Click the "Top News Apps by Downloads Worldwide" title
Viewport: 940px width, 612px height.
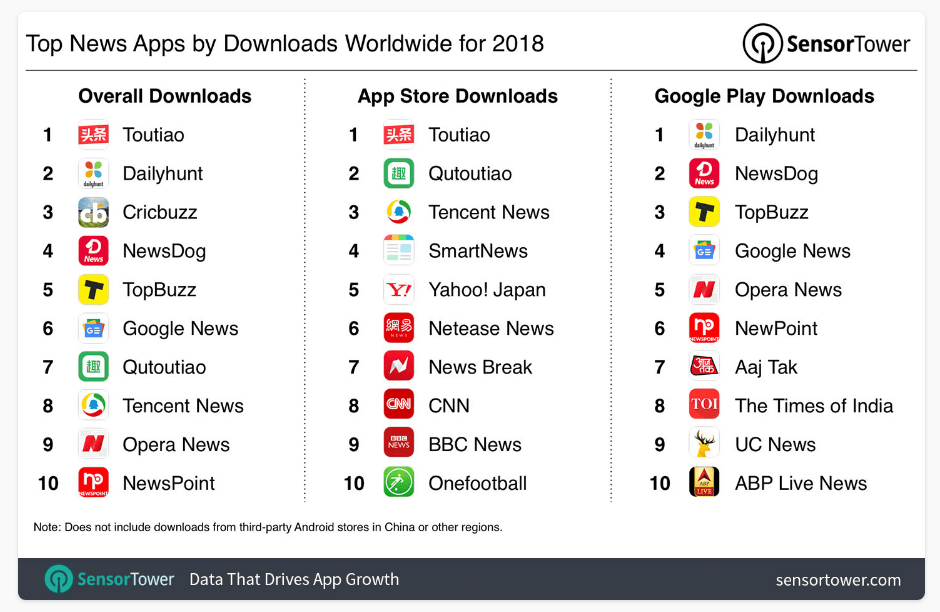(285, 44)
